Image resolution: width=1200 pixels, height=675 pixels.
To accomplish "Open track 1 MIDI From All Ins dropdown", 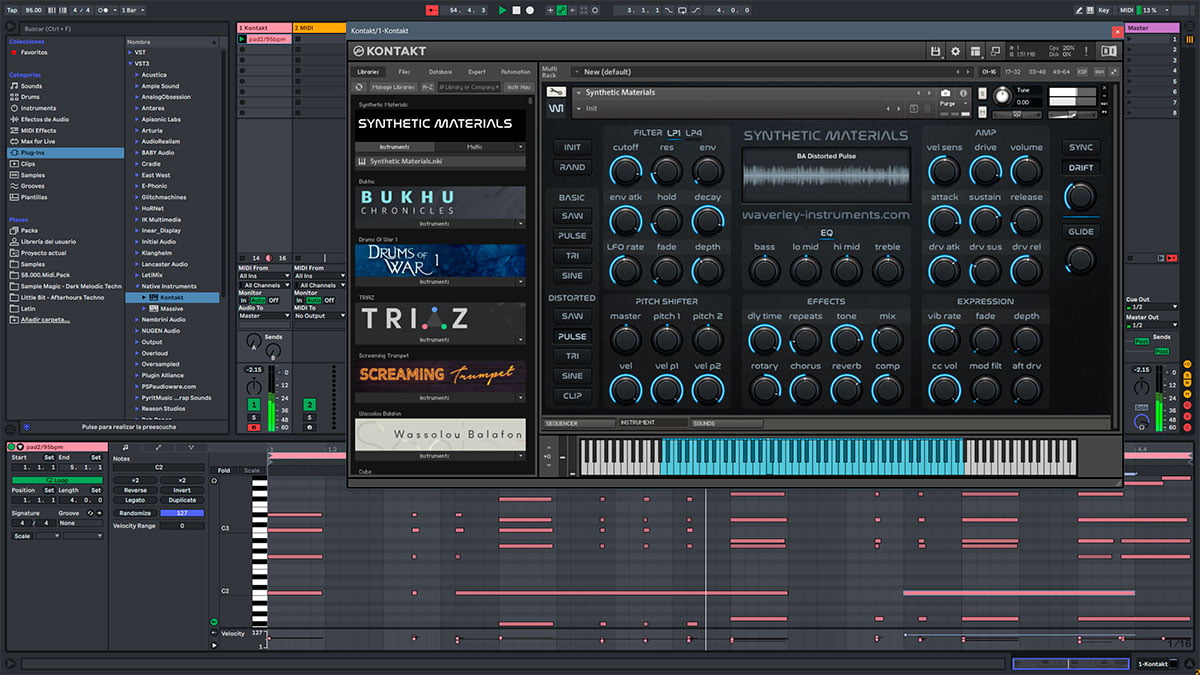I will (x=264, y=276).
